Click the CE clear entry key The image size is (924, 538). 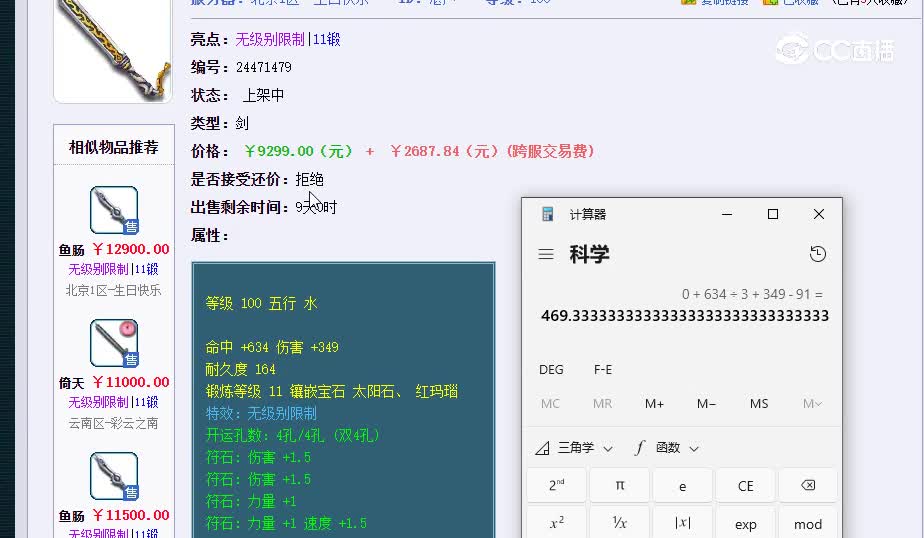coord(745,485)
